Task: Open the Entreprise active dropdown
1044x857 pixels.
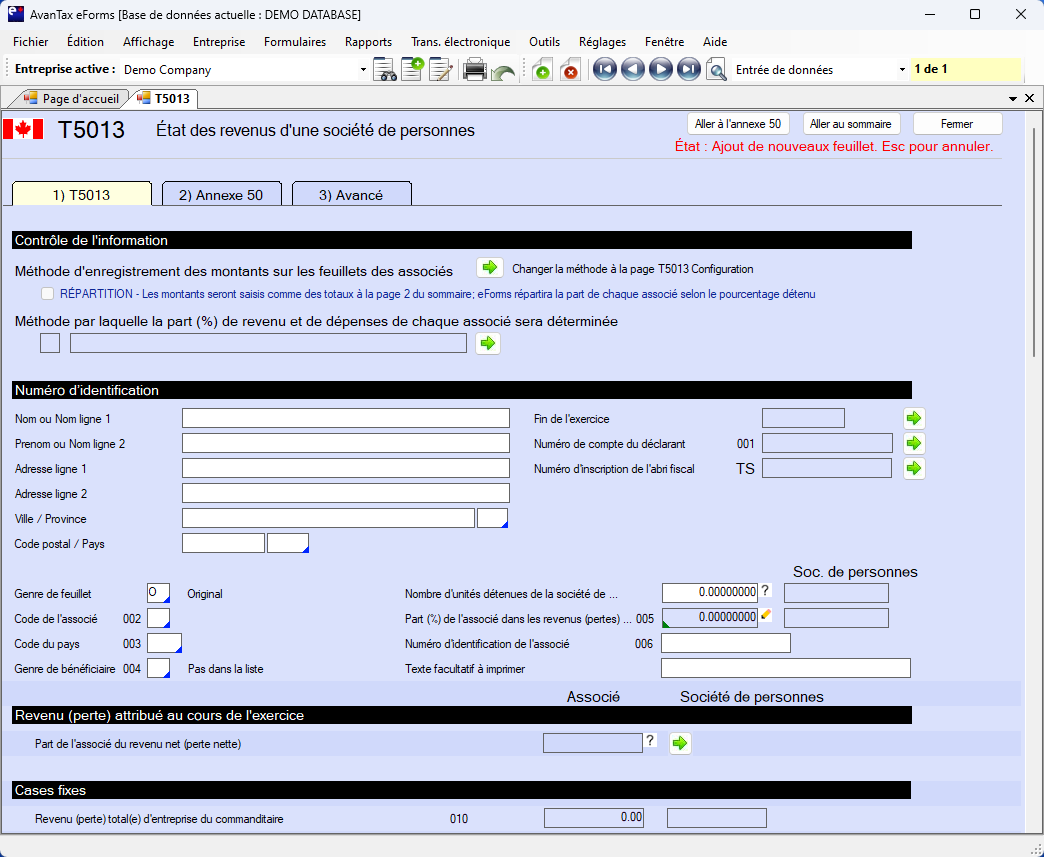Action: (363, 70)
